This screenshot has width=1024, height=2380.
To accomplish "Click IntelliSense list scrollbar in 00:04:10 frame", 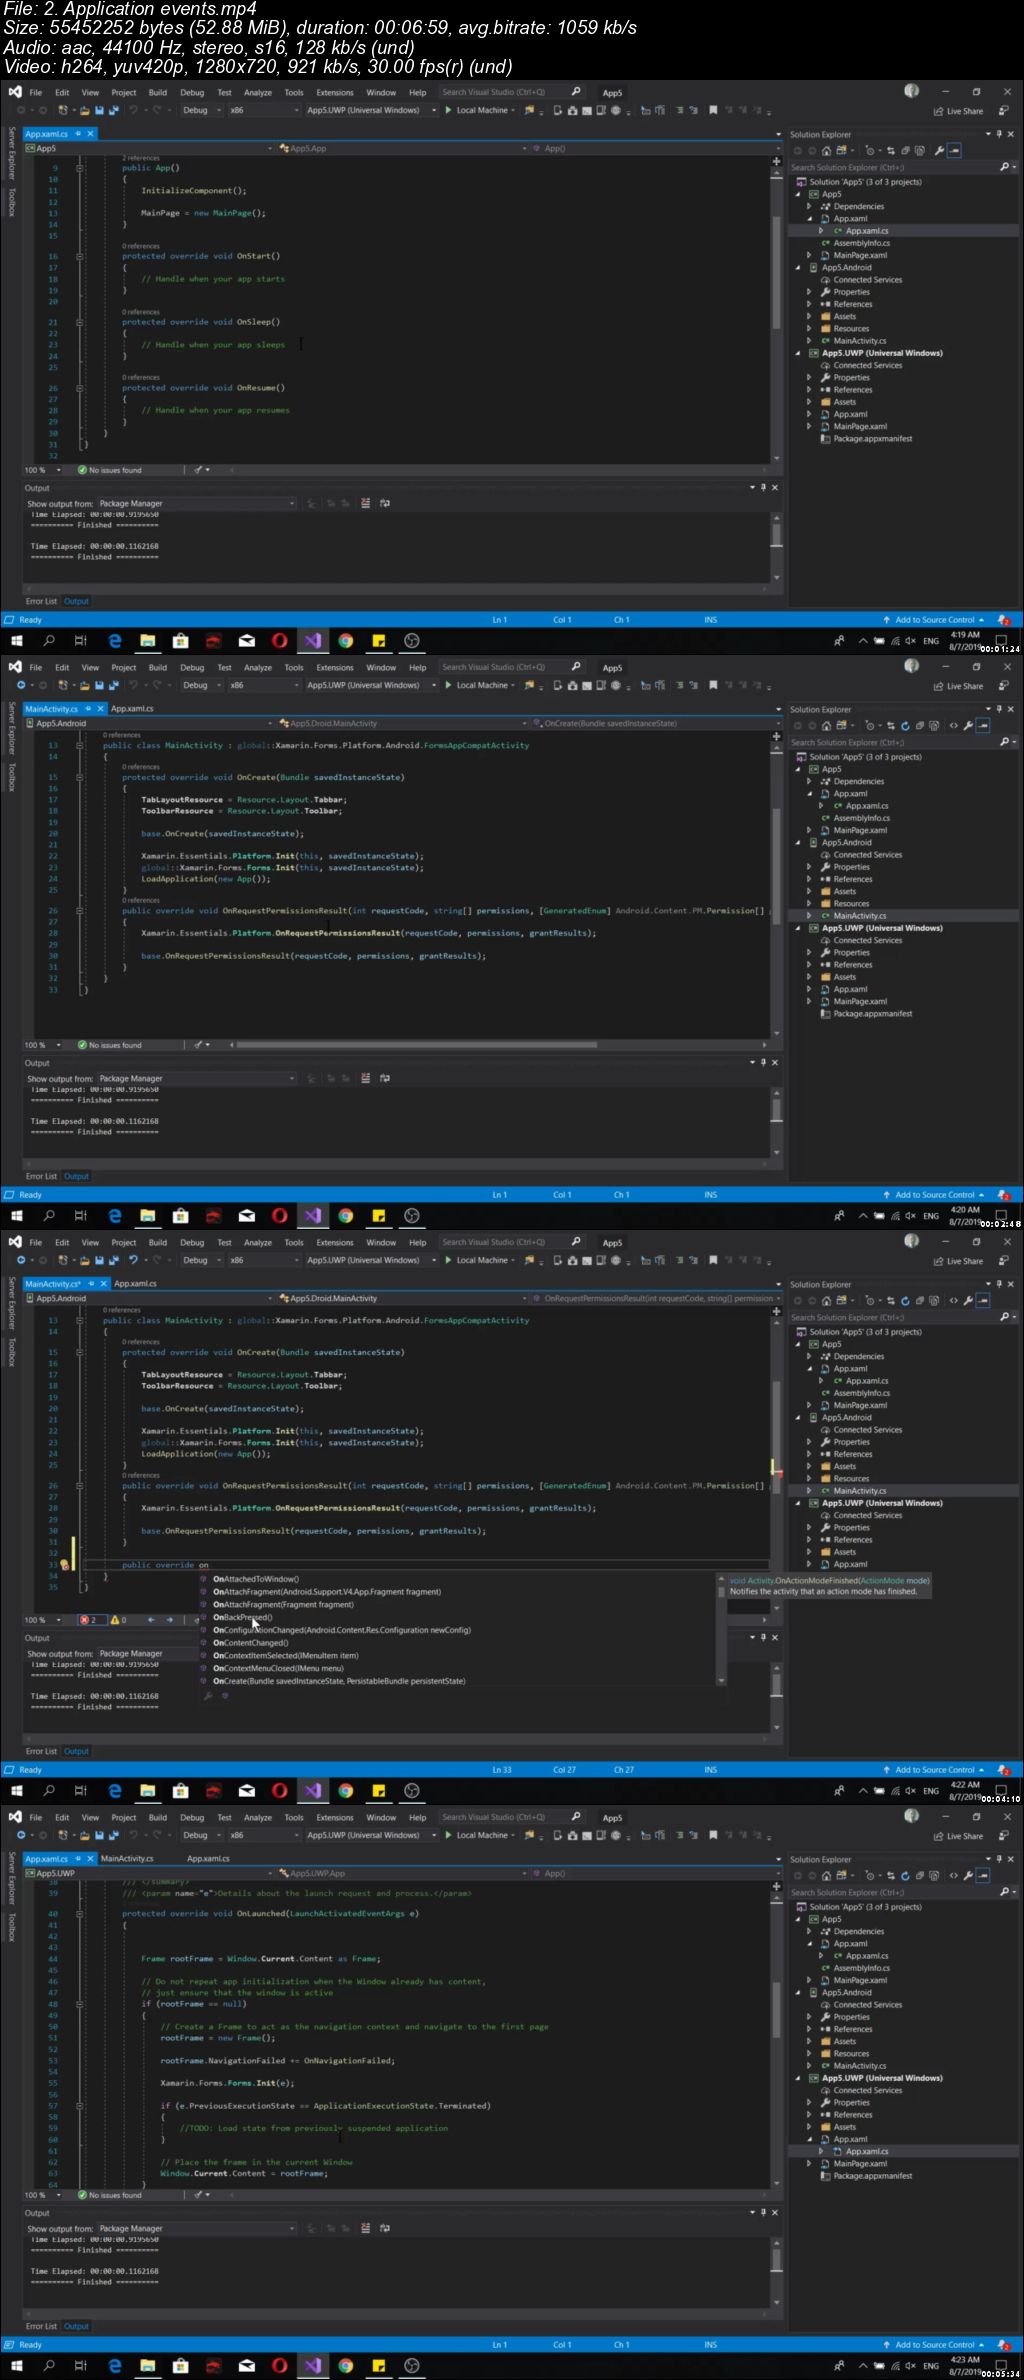I will point(722,1630).
